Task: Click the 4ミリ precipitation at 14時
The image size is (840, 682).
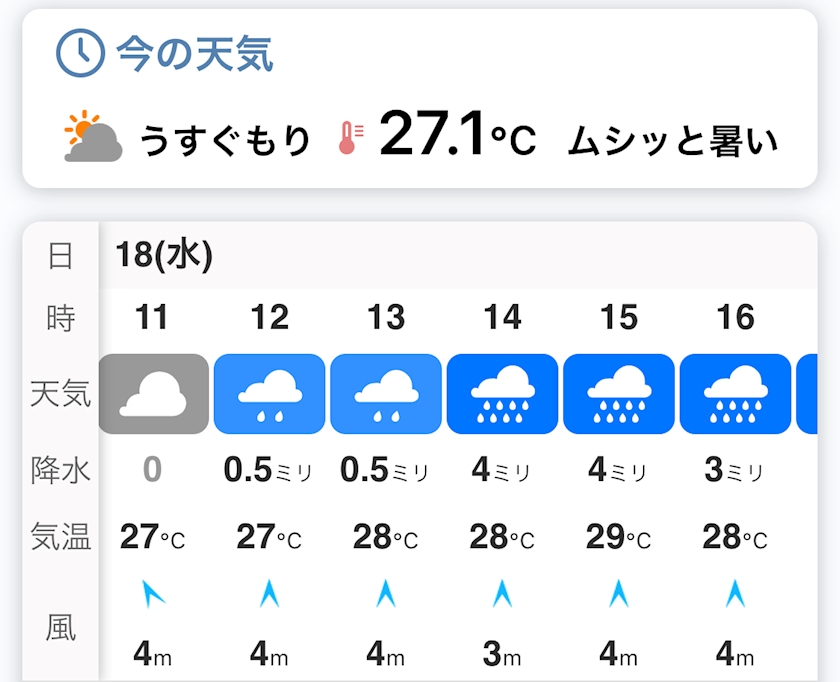Action: click(x=502, y=469)
